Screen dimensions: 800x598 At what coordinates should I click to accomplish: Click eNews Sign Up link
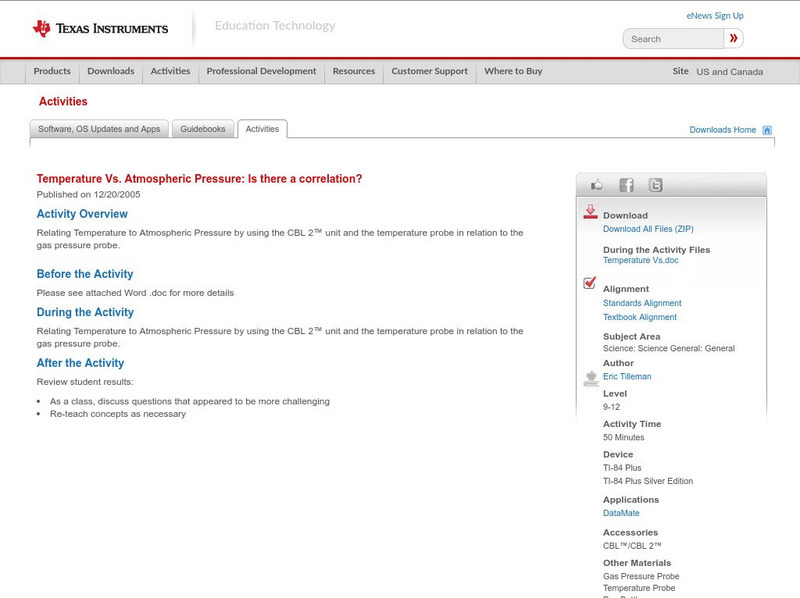pos(715,16)
